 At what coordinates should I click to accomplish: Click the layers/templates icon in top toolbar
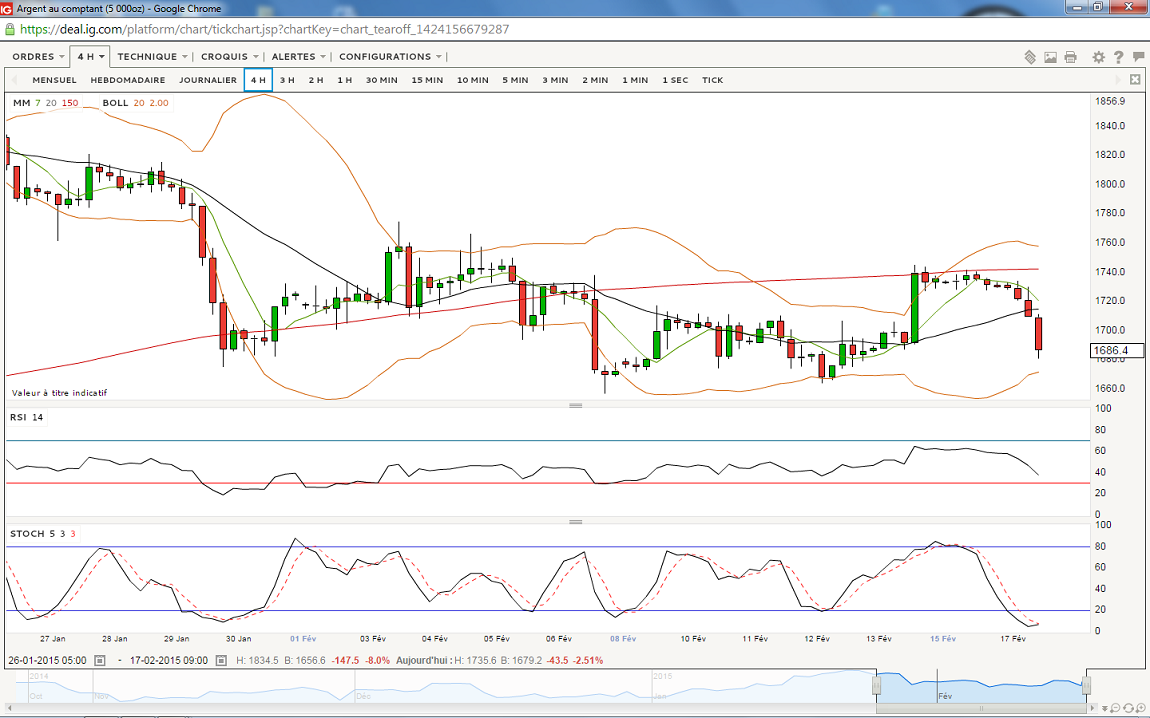coord(1030,57)
